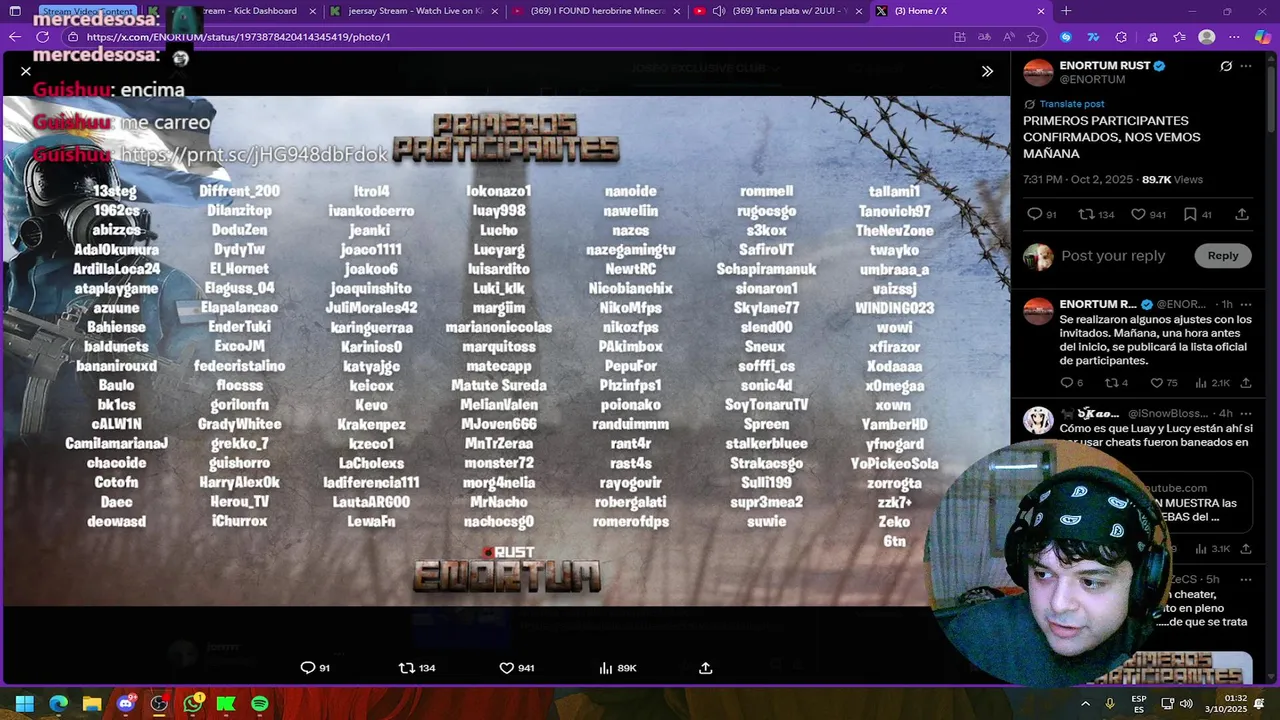Image resolution: width=1280 pixels, height=720 pixels.
Task: Collapse the side panel with double-chevron icon
Action: pos(987,71)
